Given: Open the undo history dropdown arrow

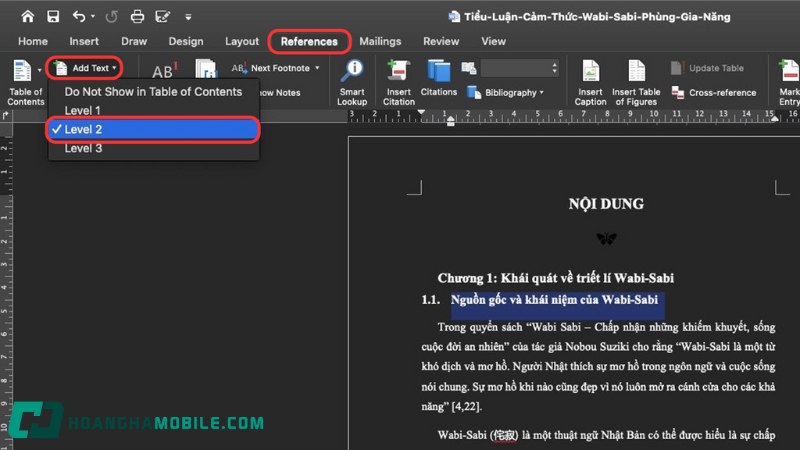Looking at the screenshot, I should point(93,16).
